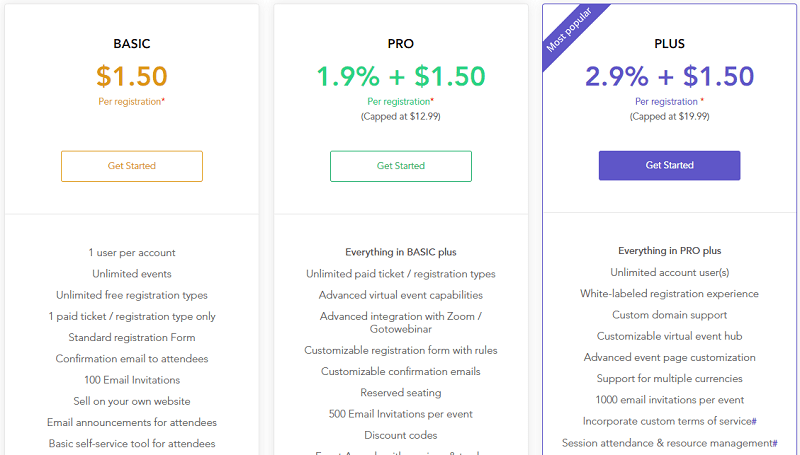Click Get Started under BASIC plan
Image resolution: width=800 pixels, height=455 pixels.
pos(132,166)
